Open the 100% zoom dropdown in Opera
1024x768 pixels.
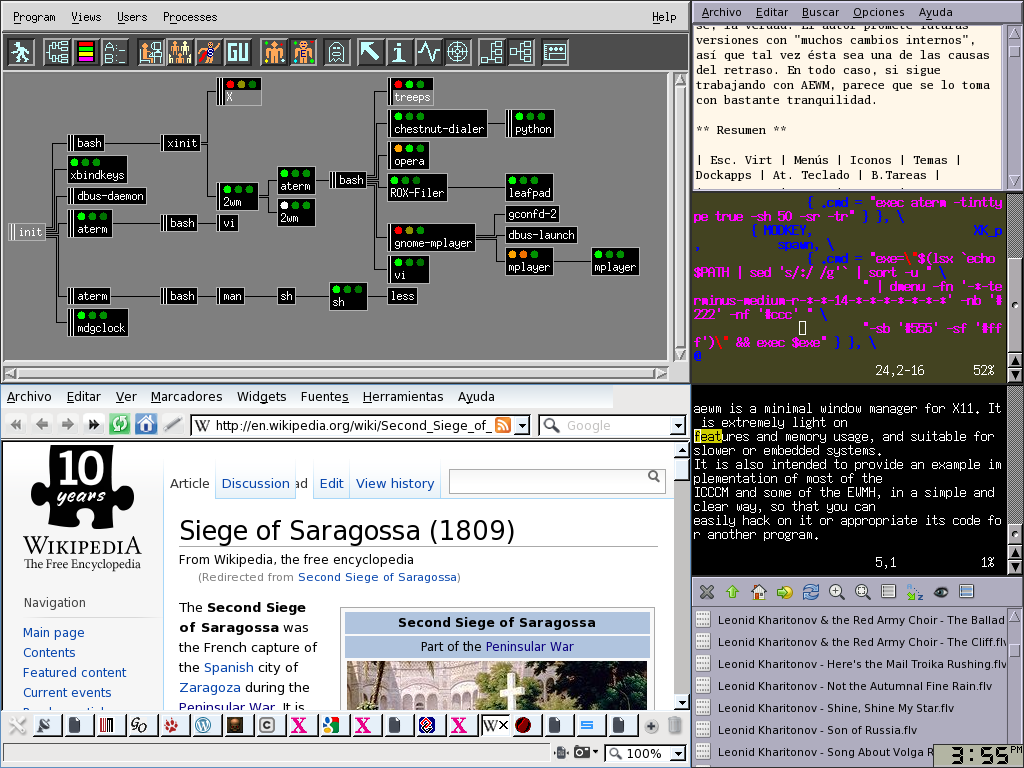click(x=679, y=754)
